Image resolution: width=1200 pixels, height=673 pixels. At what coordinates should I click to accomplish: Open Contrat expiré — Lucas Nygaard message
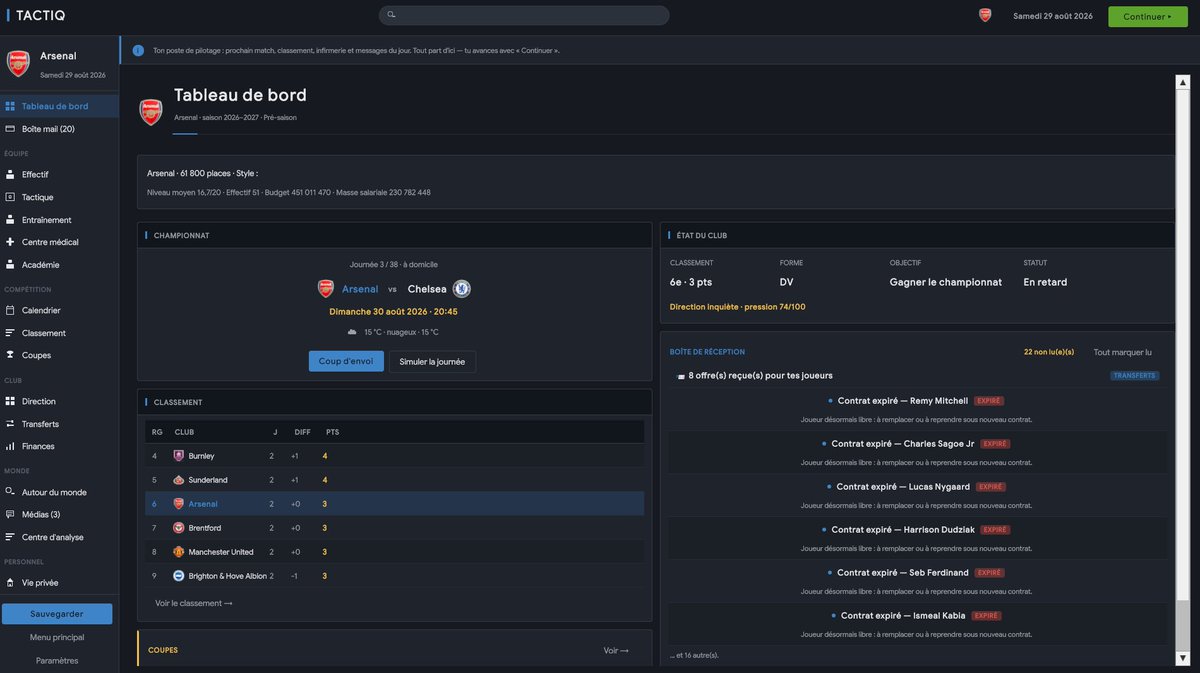pyautogui.click(x=917, y=495)
